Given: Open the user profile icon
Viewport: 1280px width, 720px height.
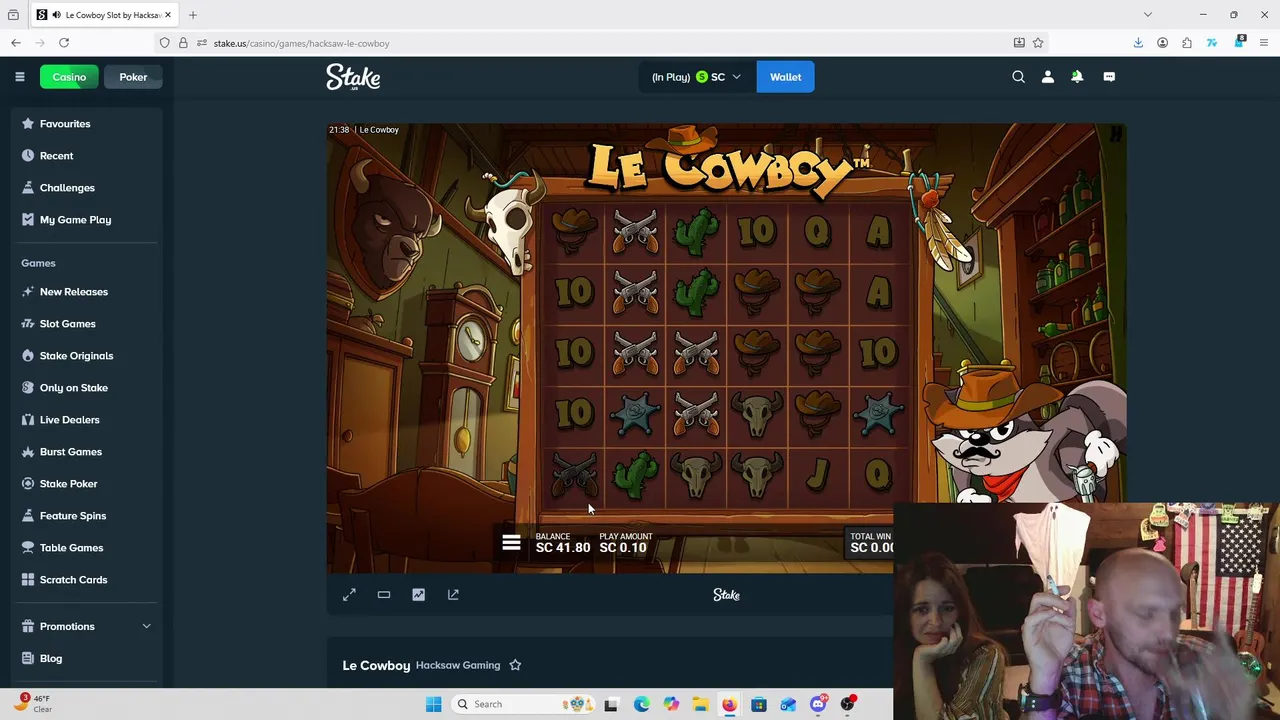Looking at the screenshot, I should tap(1047, 77).
